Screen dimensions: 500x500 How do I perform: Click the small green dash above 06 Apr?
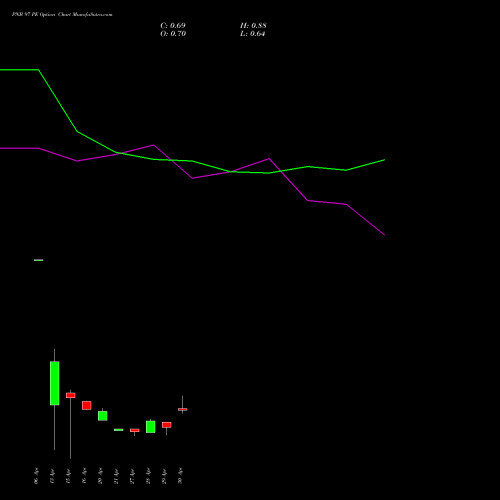click(x=39, y=260)
